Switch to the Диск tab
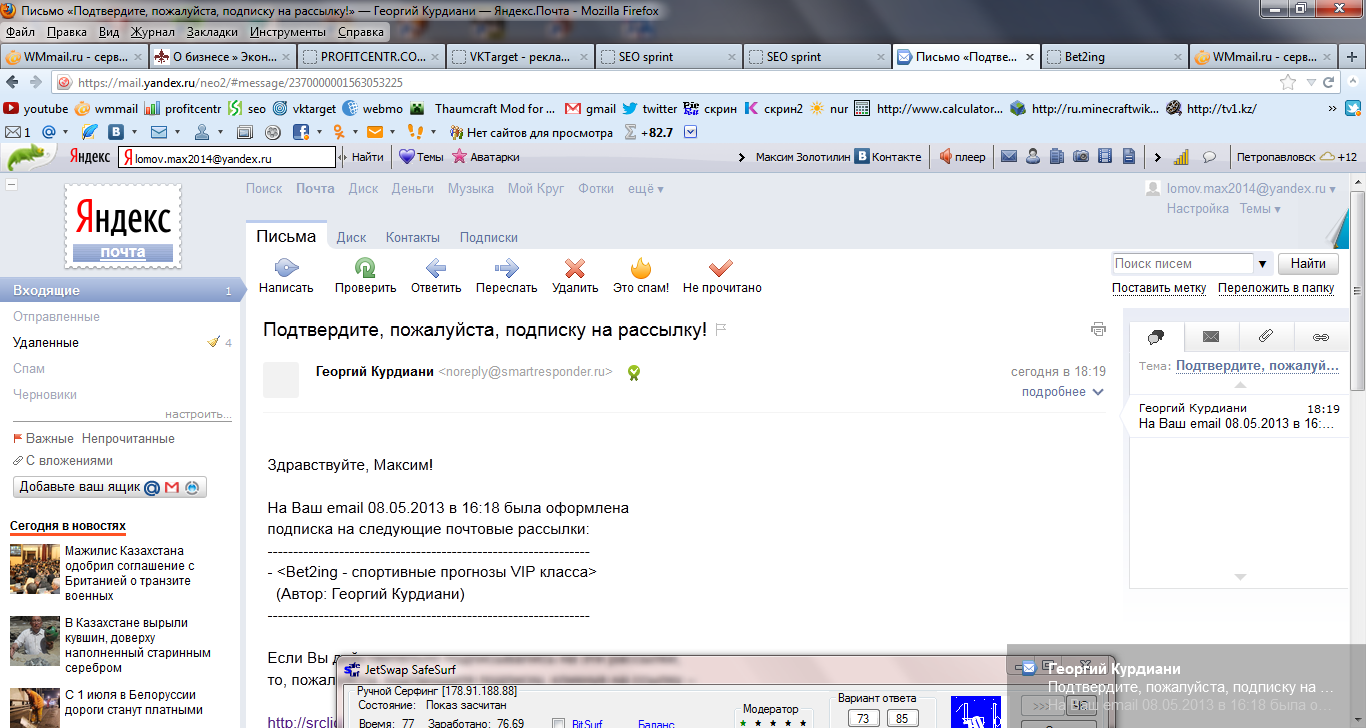1366x728 pixels. click(351, 238)
